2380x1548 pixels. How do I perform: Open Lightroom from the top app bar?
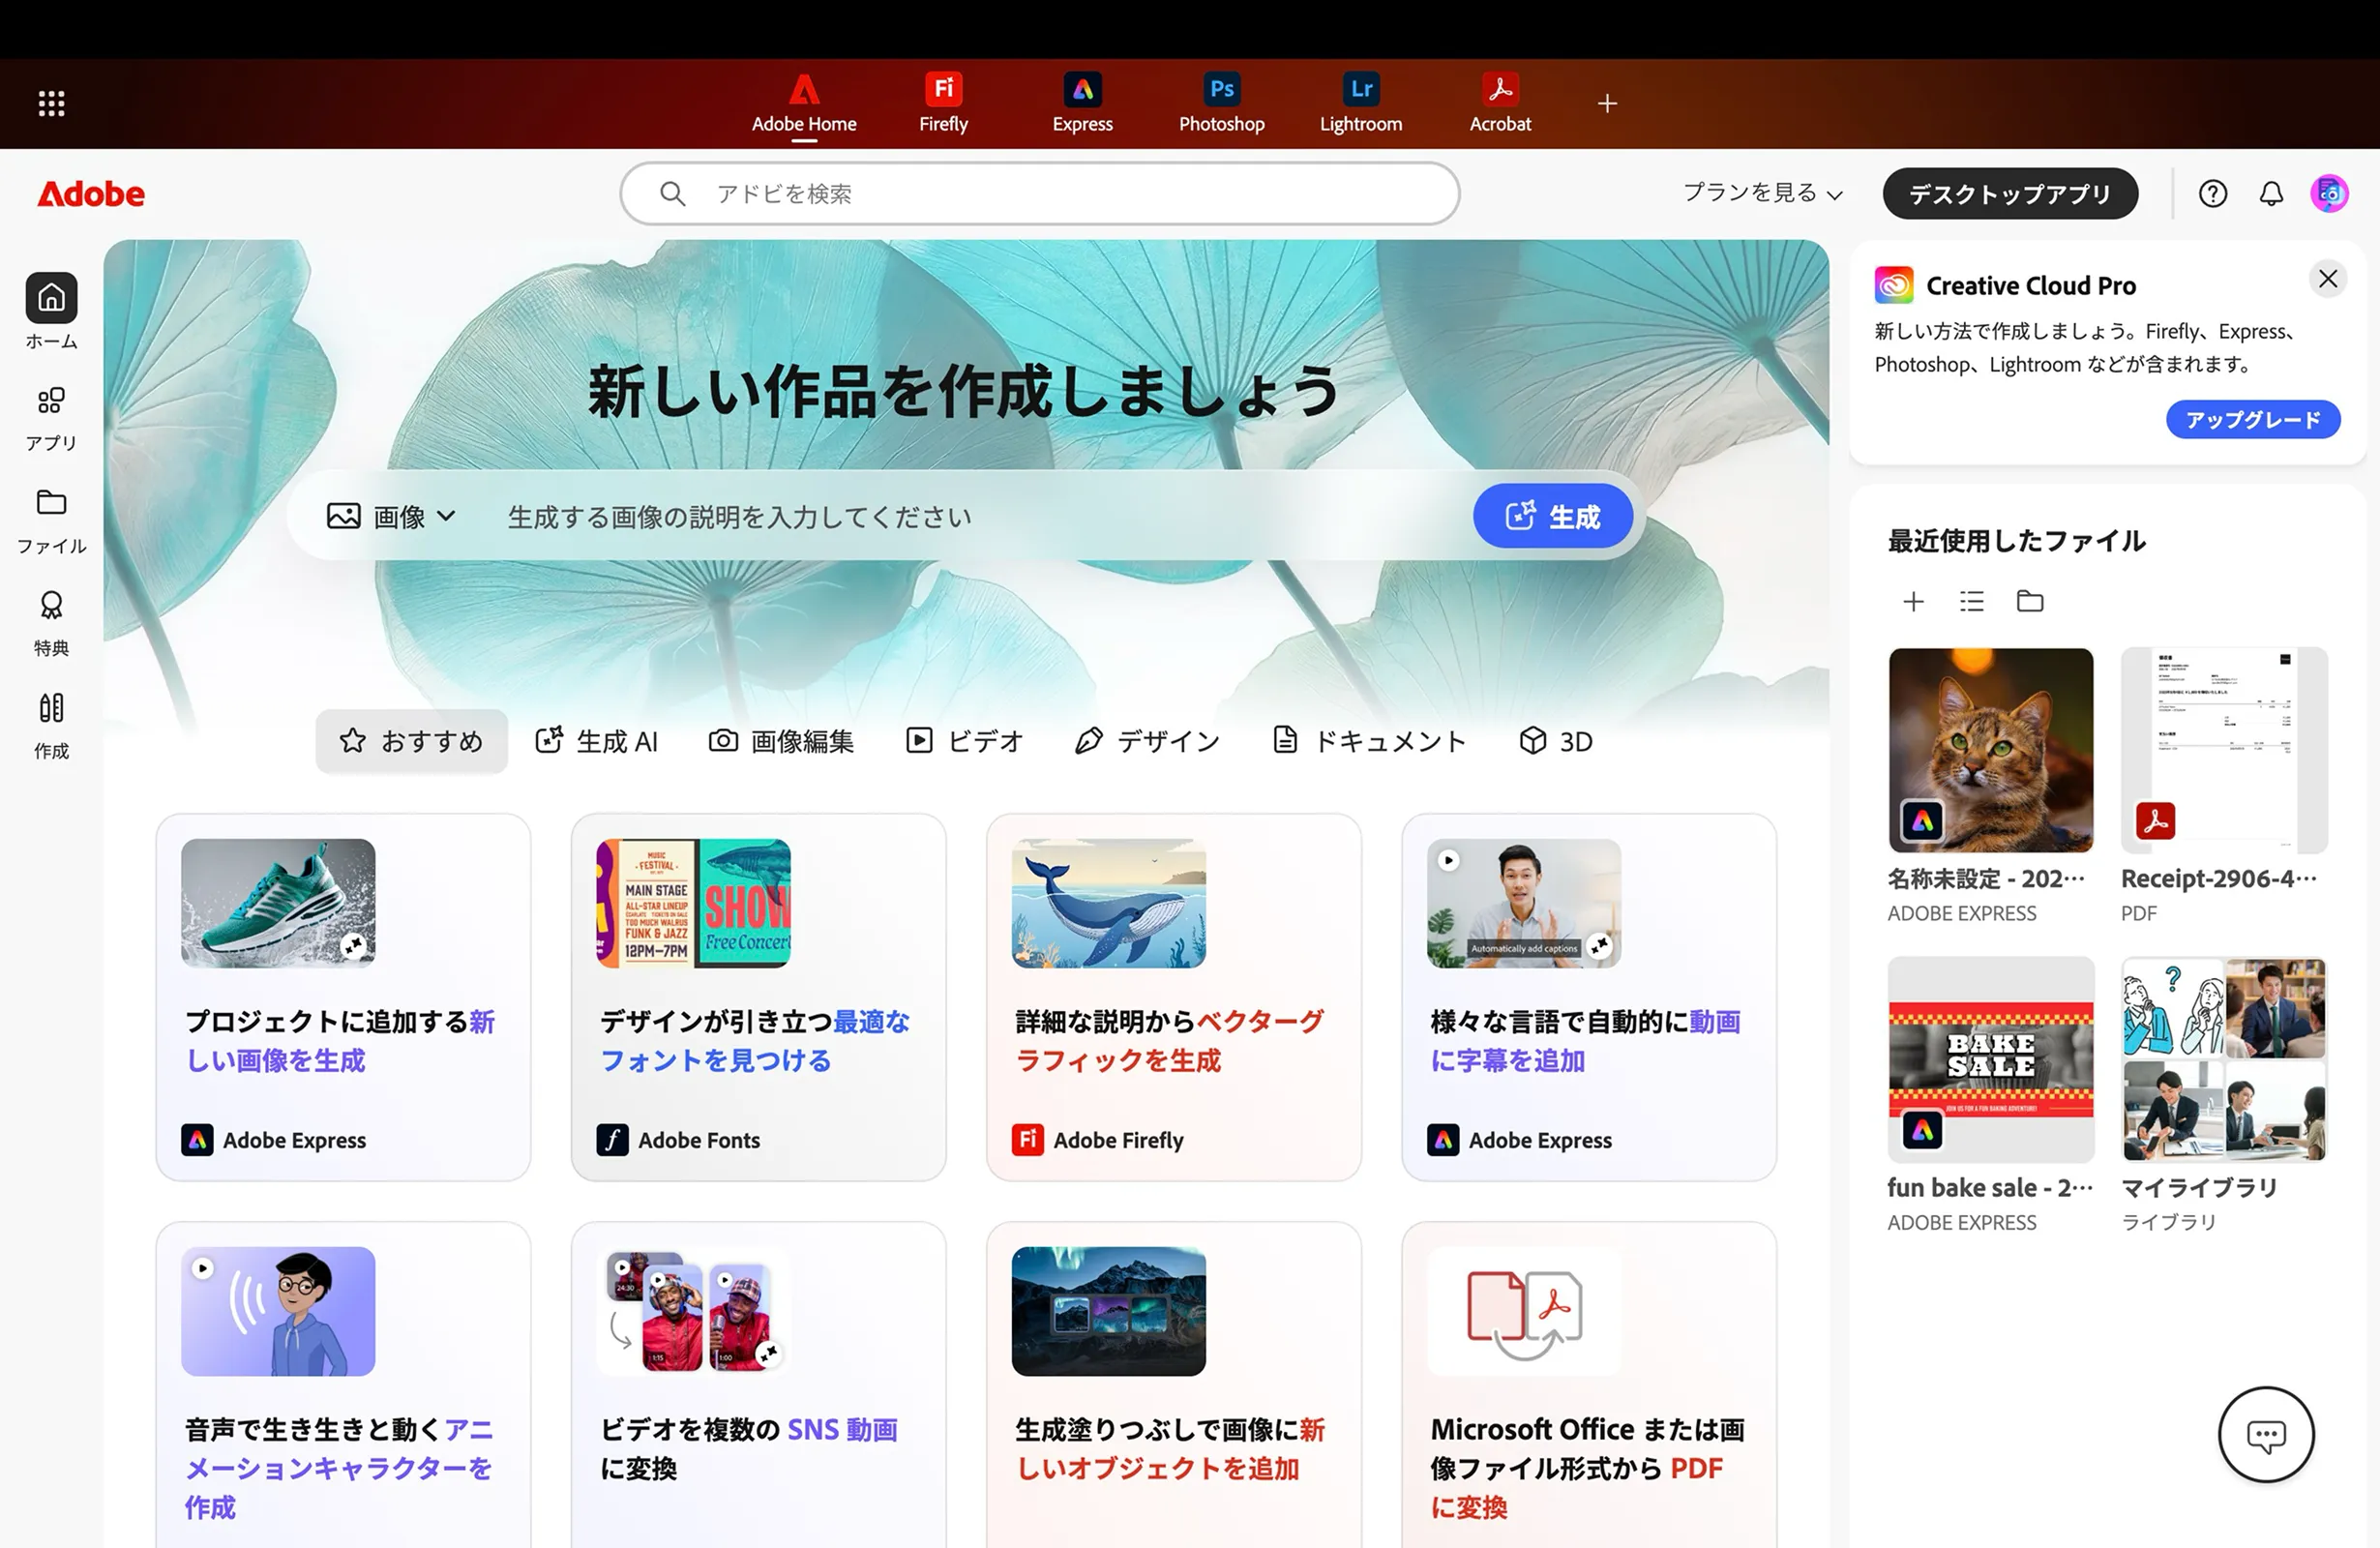click(x=1360, y=103)
